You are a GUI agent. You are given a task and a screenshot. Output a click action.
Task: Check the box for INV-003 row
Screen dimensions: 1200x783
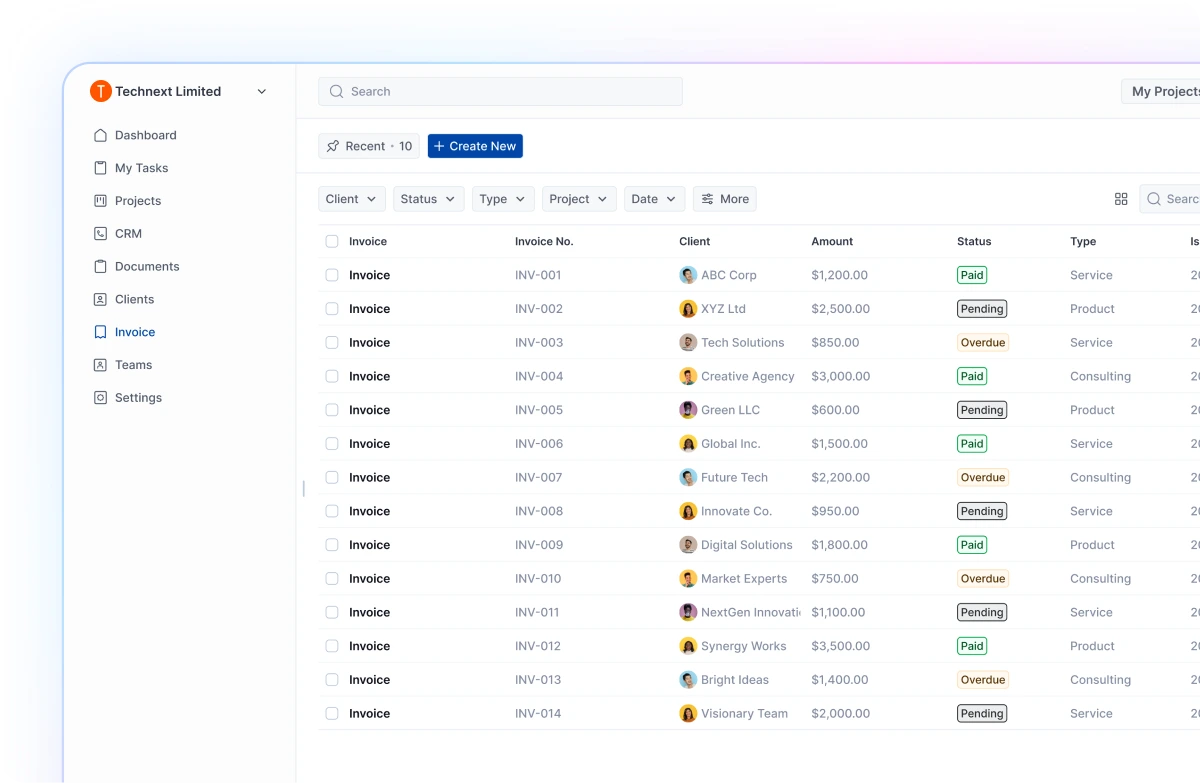[x=332, y=342]
